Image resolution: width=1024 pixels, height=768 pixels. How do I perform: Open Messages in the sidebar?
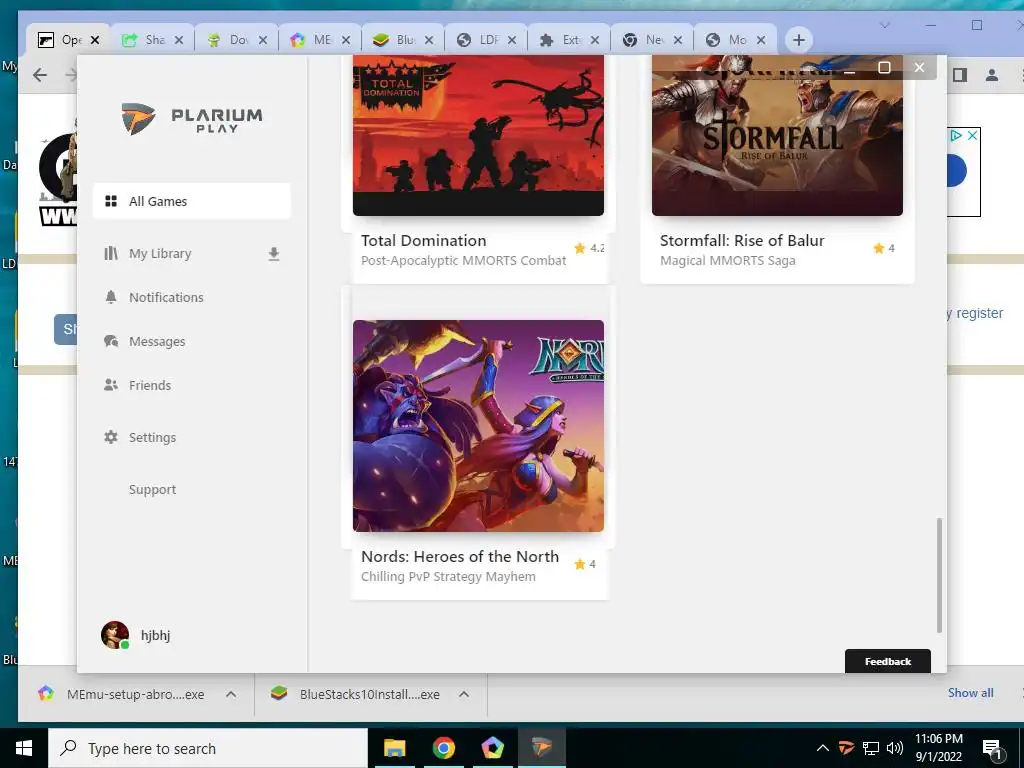[157, 342]
